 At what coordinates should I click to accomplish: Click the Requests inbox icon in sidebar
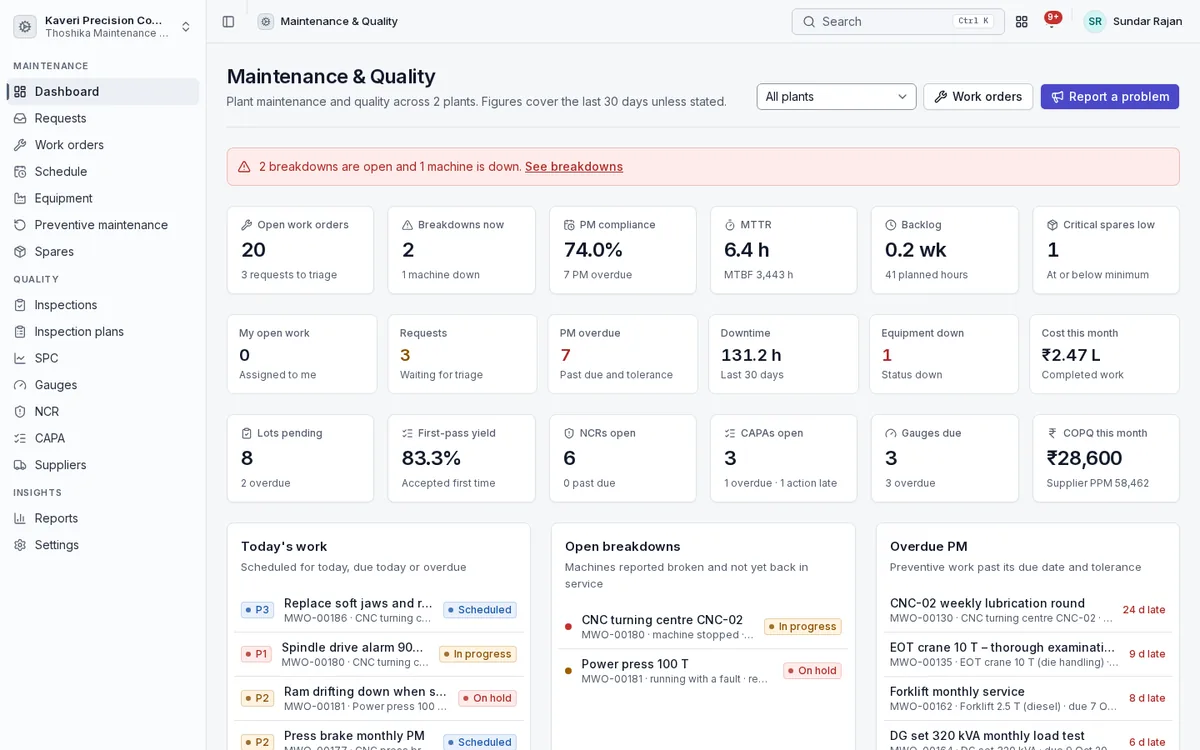click(x=20, y=118)
